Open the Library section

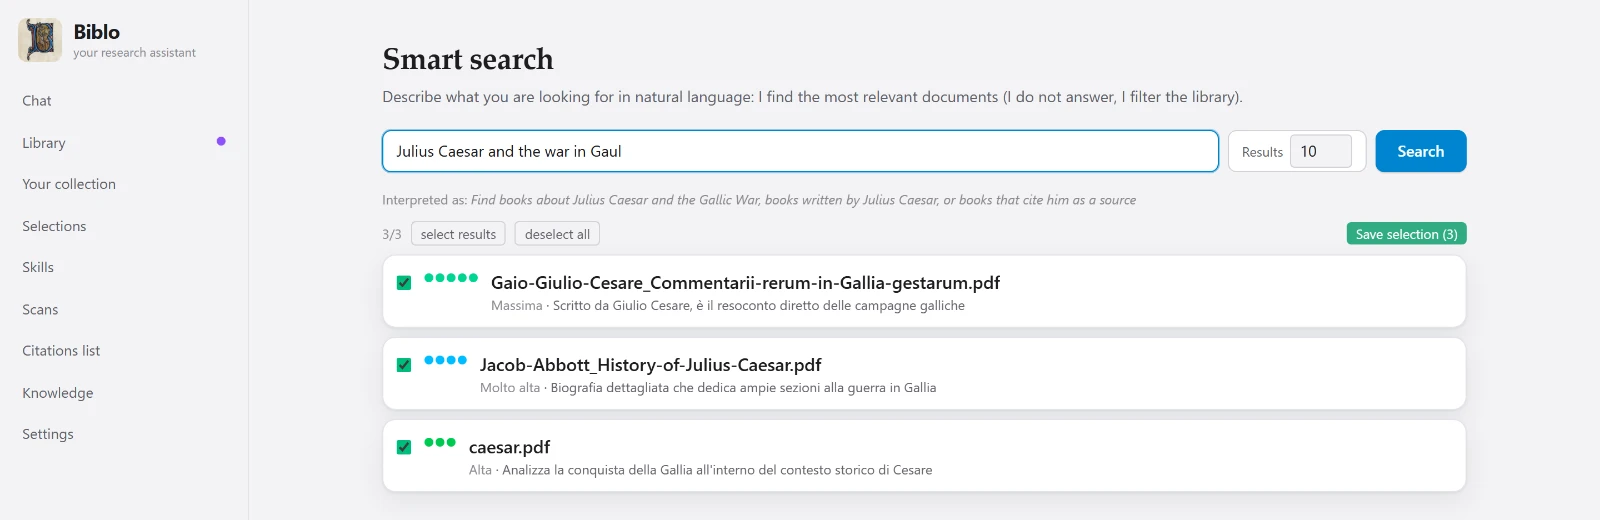[x=44, y=143]
